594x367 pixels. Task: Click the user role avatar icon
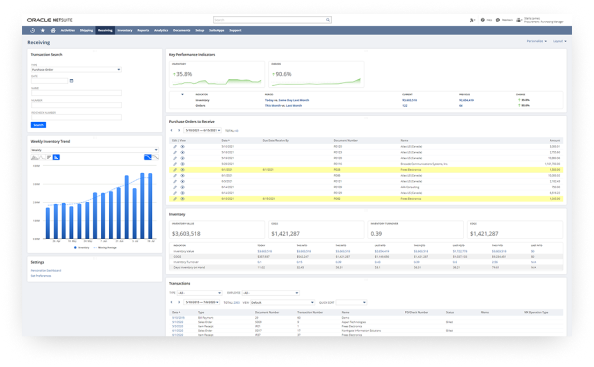pyautogui.click(x=519, y=20)
